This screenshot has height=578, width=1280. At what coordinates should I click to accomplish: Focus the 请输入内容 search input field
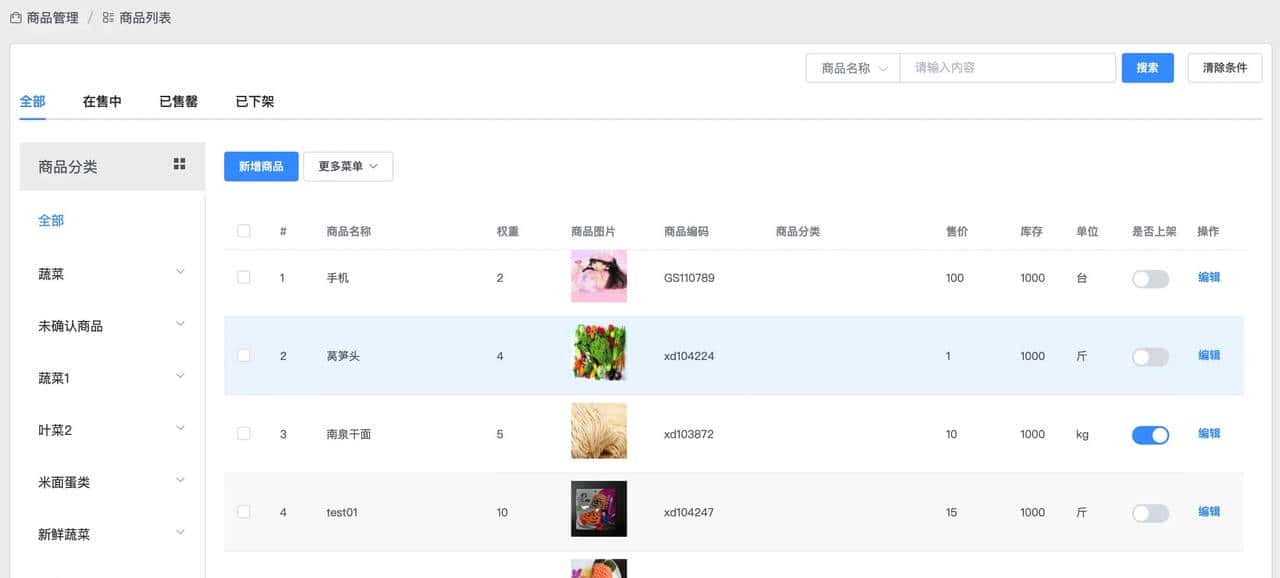tap(1007, 68)
